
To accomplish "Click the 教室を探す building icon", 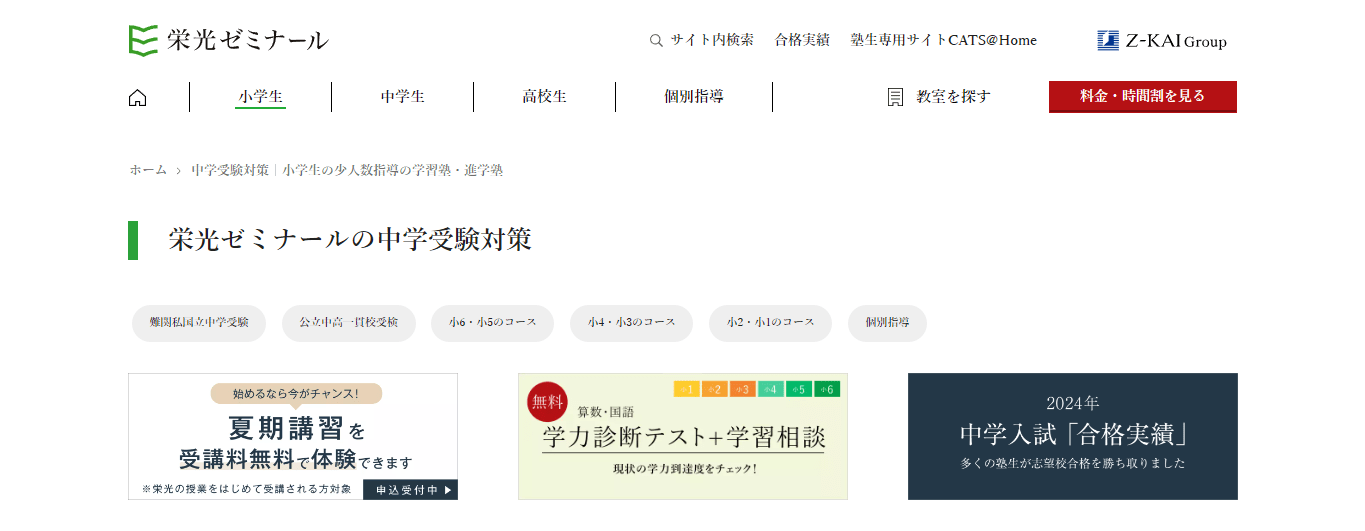I will click(895, 97).
